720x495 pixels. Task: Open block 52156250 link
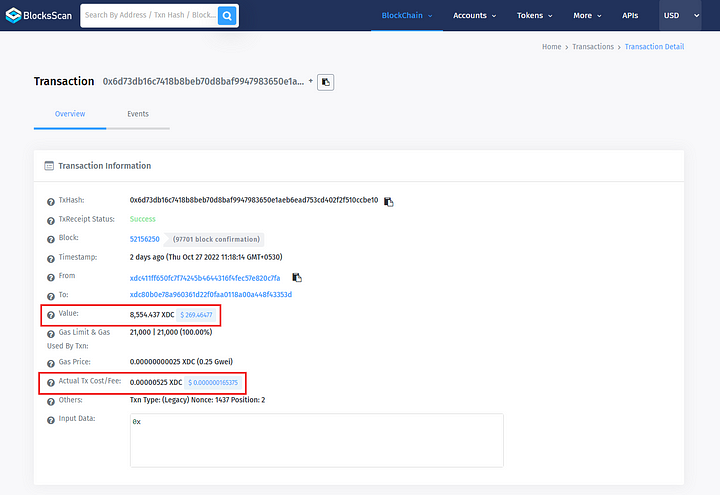tap(144, 239)
